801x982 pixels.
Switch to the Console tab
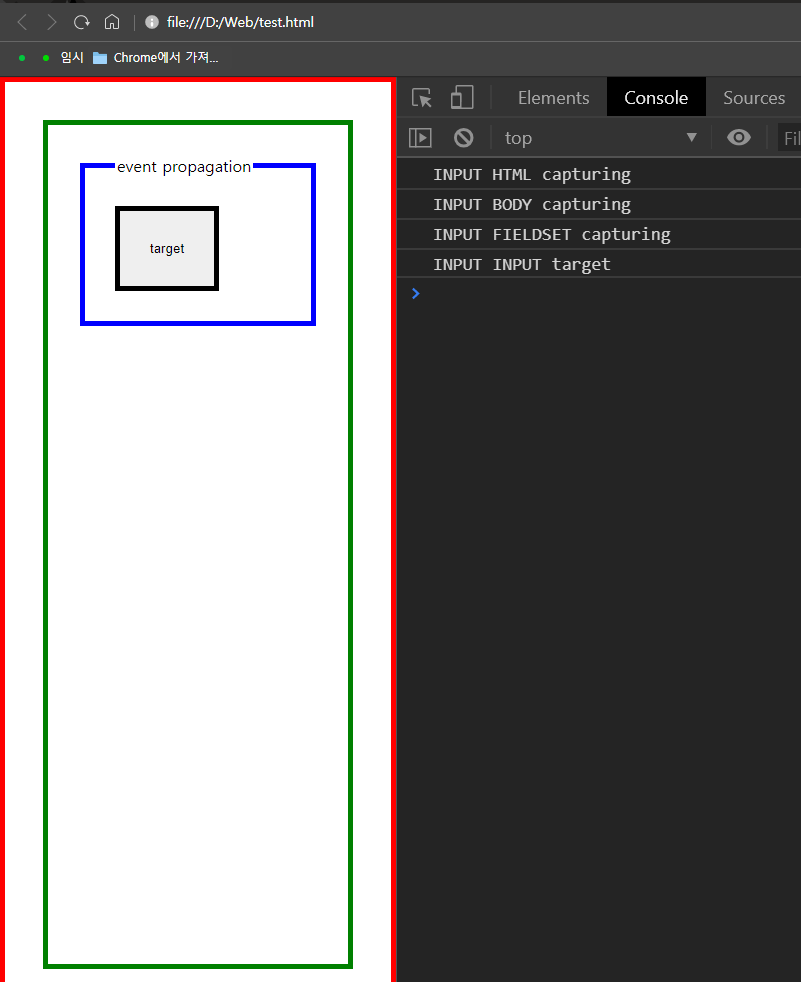(656, 98)
